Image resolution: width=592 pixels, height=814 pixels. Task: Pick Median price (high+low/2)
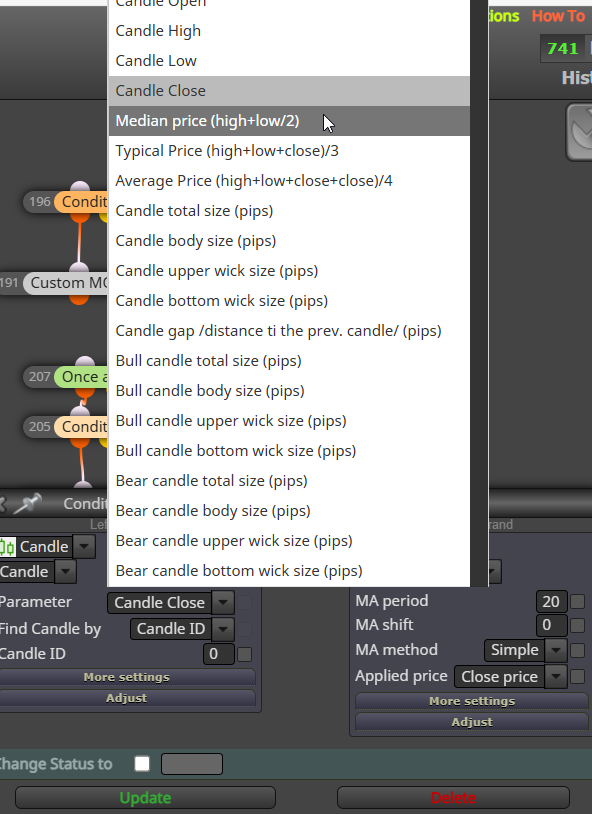[x=289, y=121]
